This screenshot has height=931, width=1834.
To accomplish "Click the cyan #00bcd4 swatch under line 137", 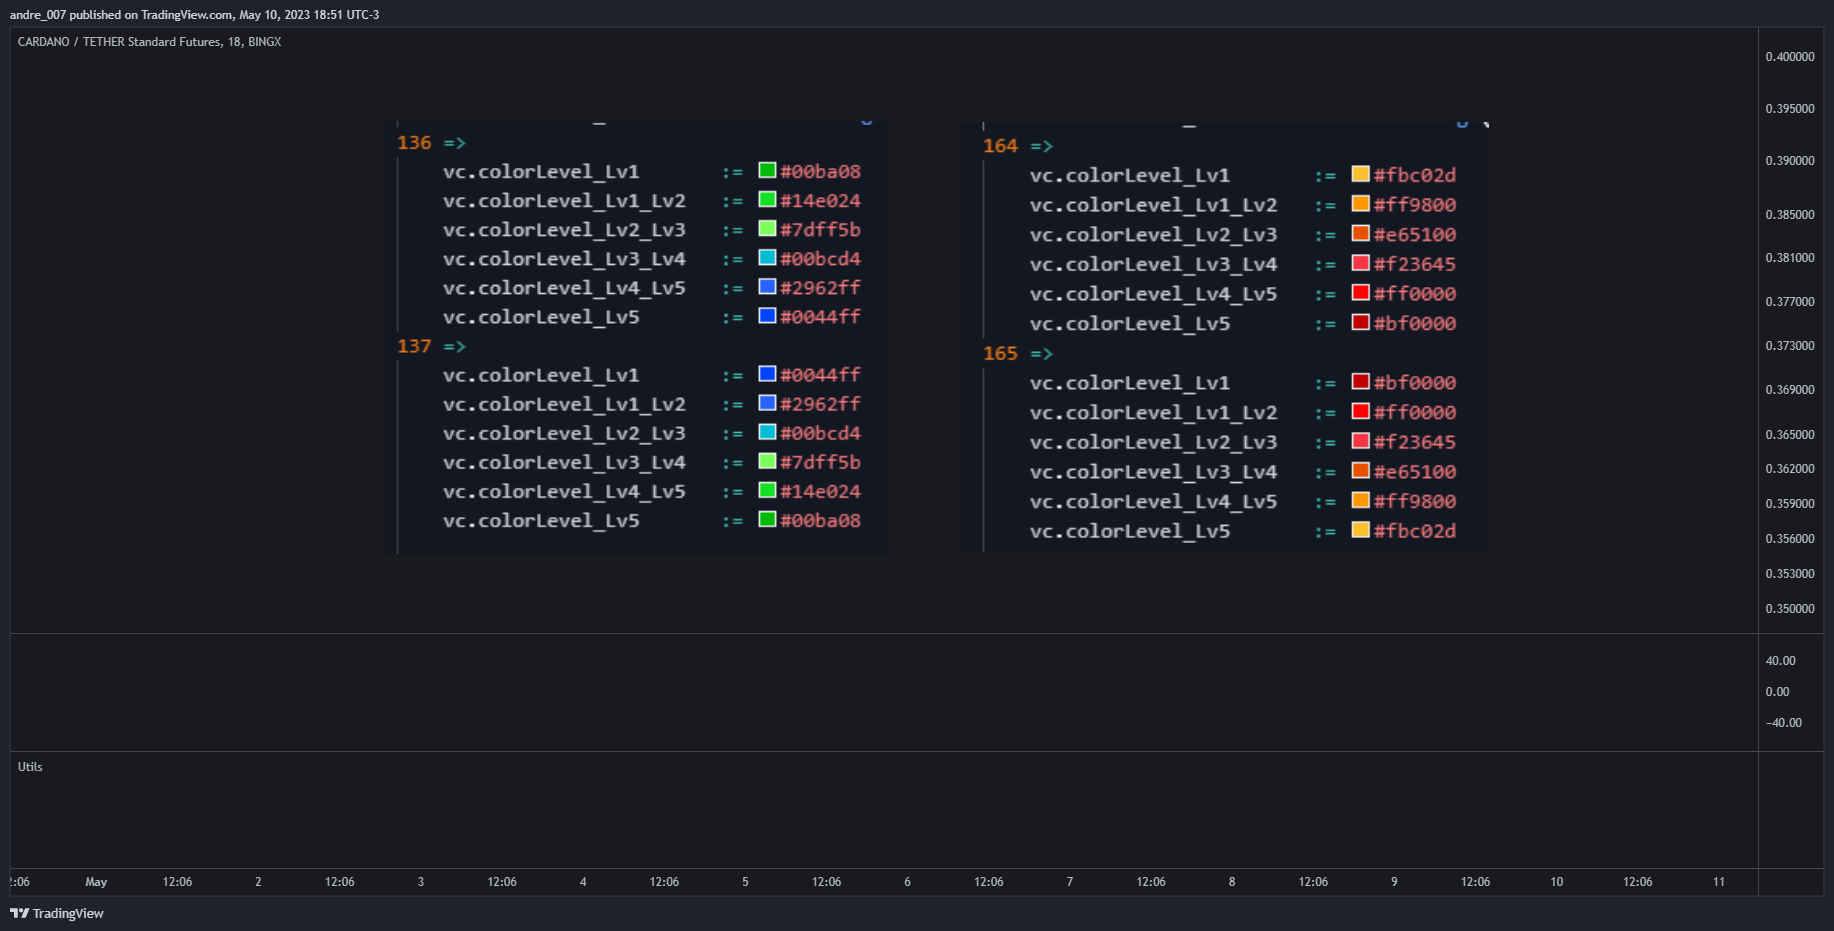I will (x=767, y=431).
